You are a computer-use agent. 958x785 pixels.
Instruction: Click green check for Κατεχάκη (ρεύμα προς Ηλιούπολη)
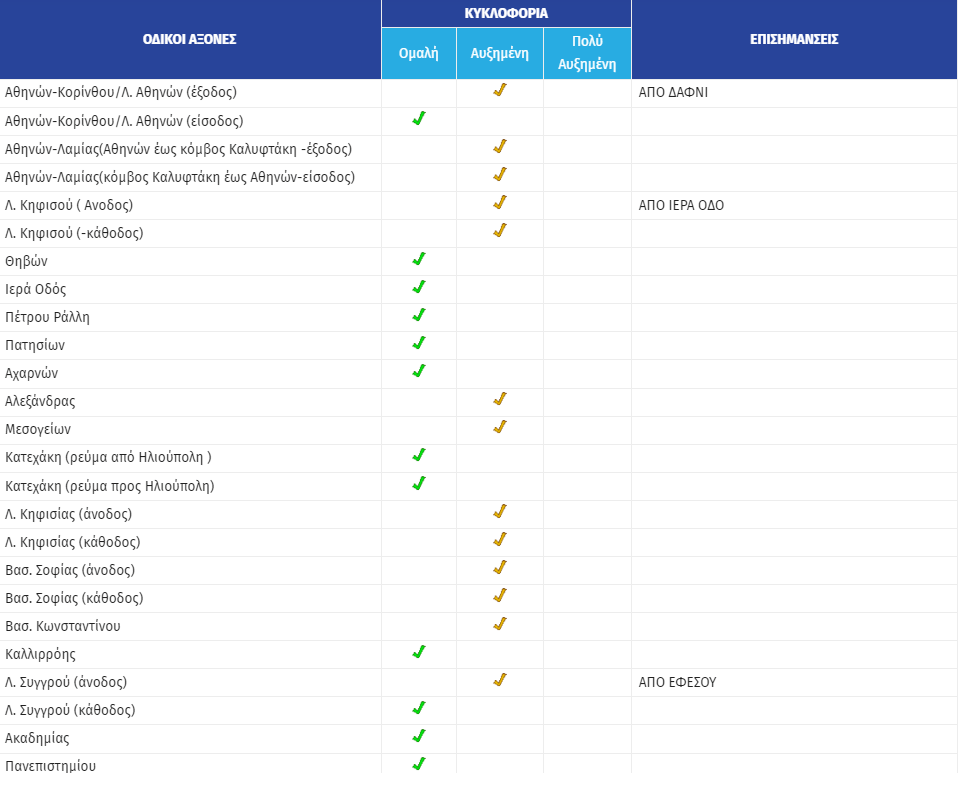[x=419, y=484]
